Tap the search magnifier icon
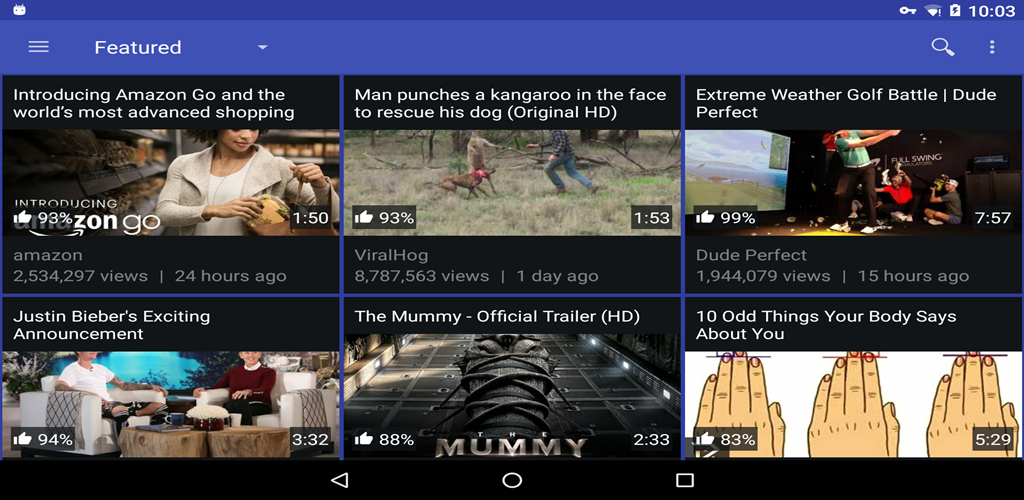This screenshot has height=500, width=1024. pyautogui.click(x=942, y=47)
